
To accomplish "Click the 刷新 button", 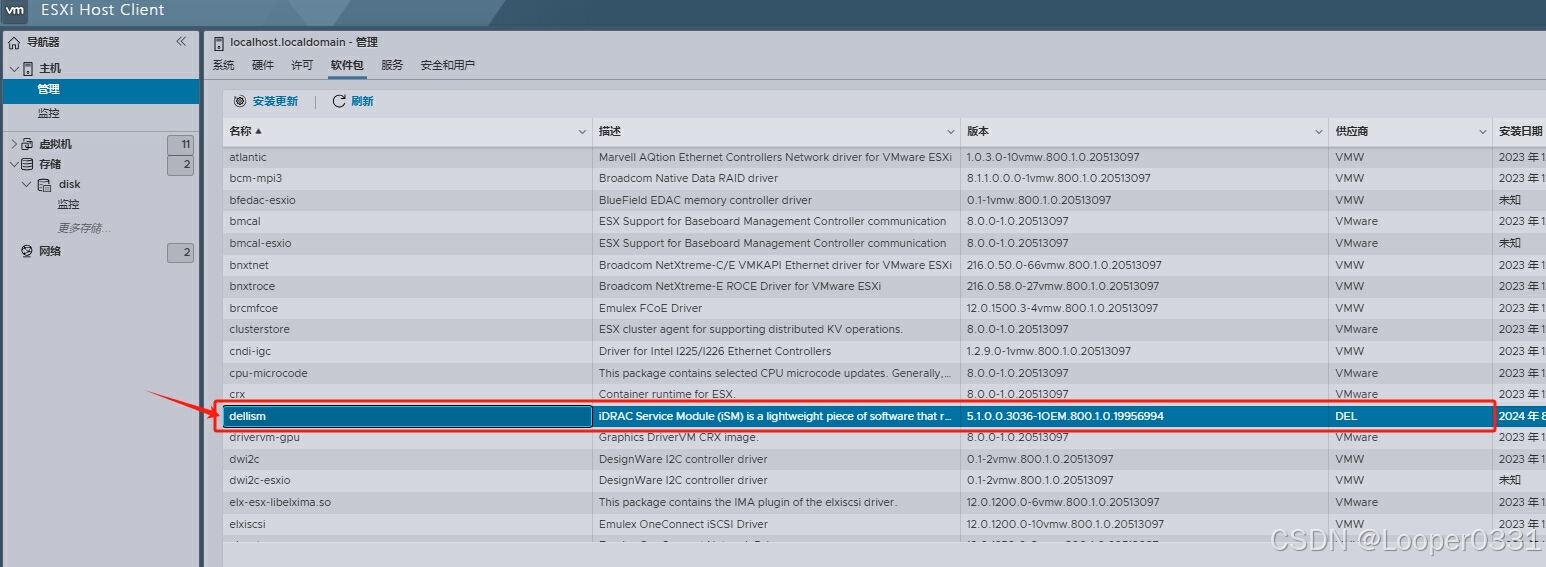I will pyautogui.click(x=353, y=101).
